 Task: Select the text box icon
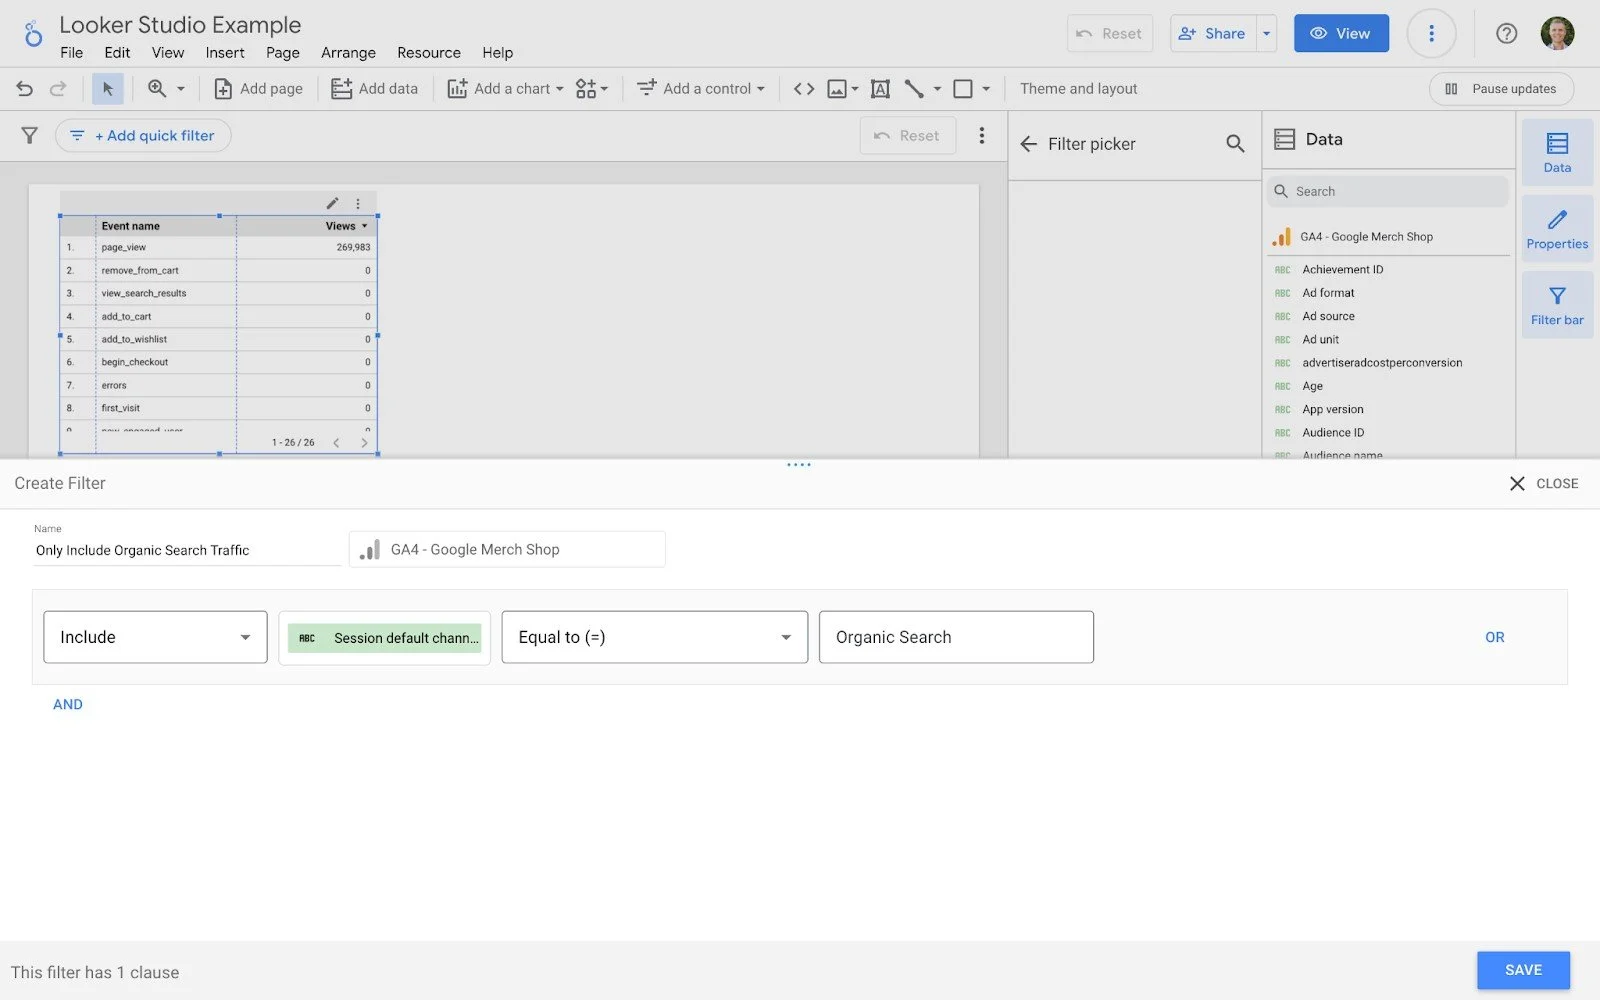(879, 88)
